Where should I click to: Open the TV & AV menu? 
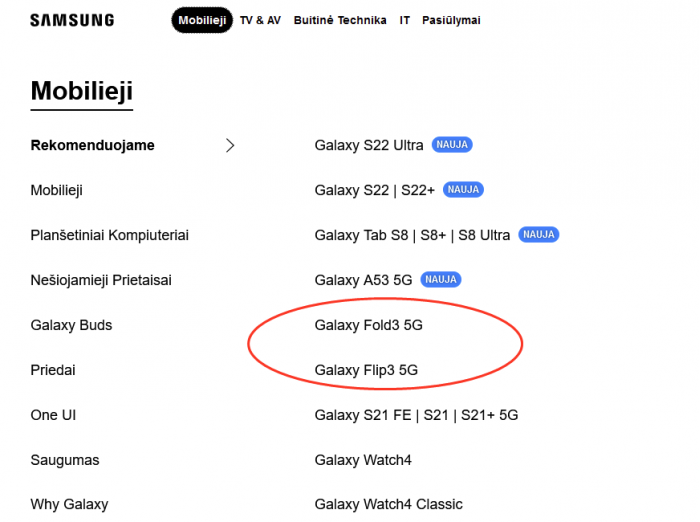[x=260, y=20]
